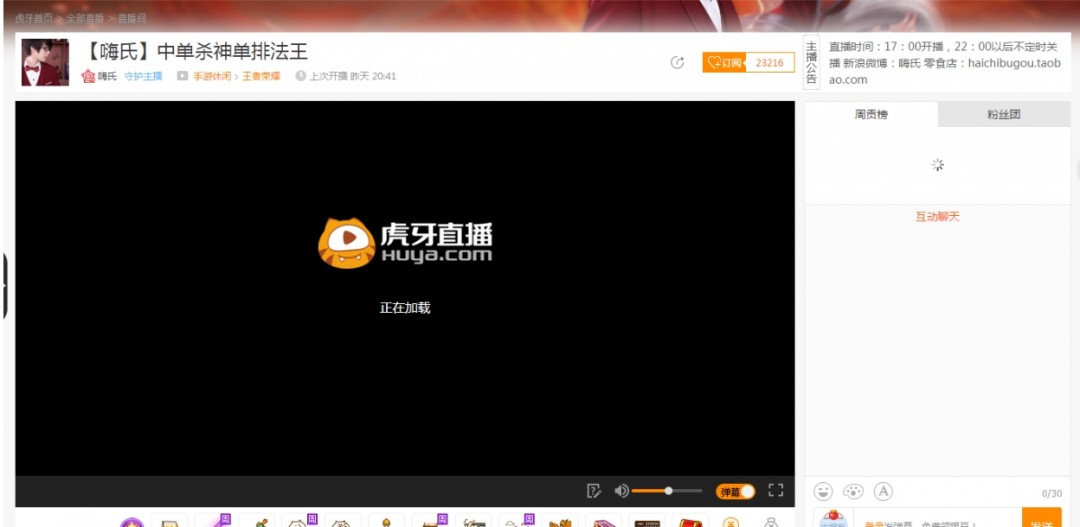Open the 王者荣耀 game category link
This screenshot has height=527, width=1080.
coord(260,76)
